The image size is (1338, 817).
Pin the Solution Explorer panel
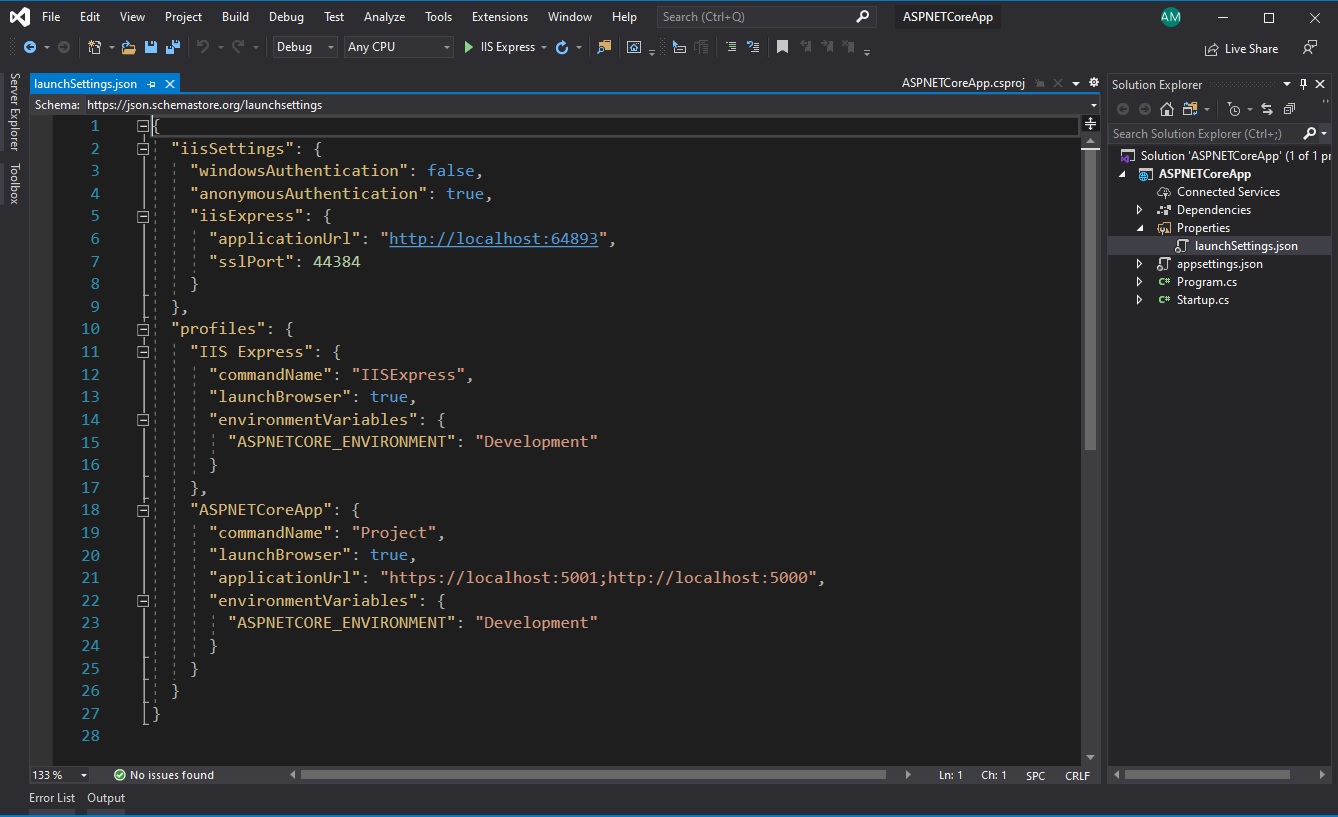pos(1303,84)
